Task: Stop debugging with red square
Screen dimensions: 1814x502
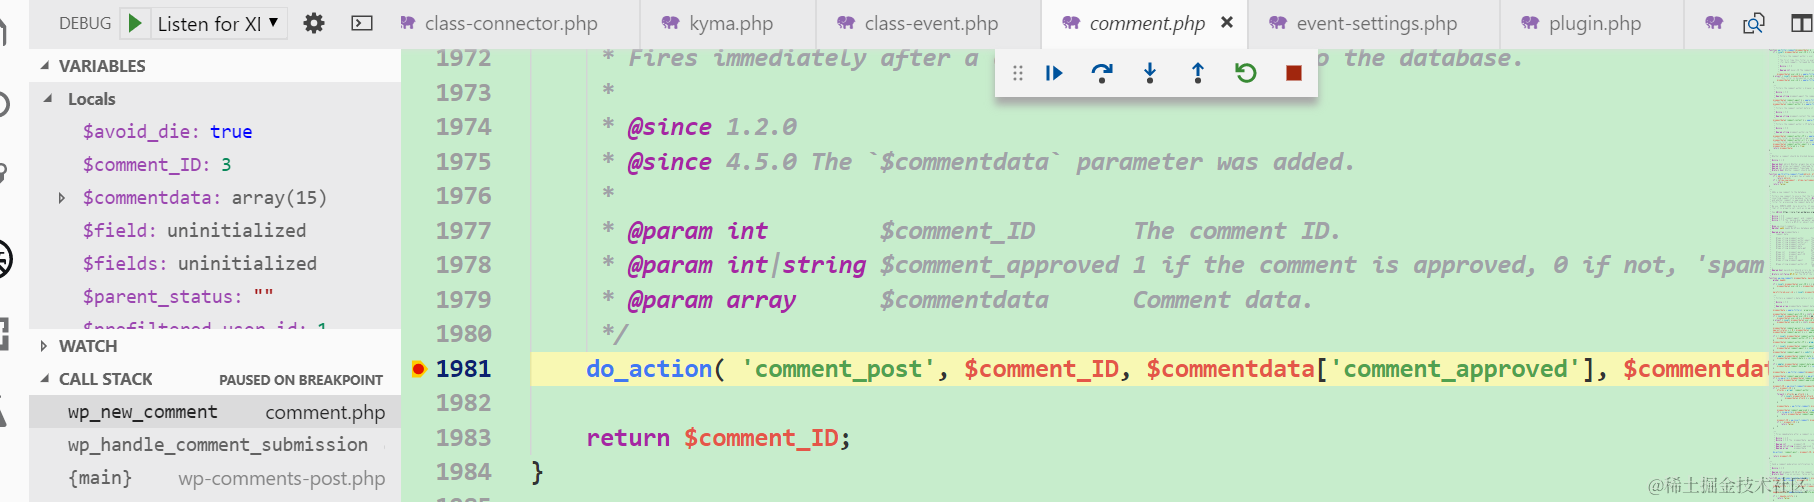Action: tap(1294, 73)
